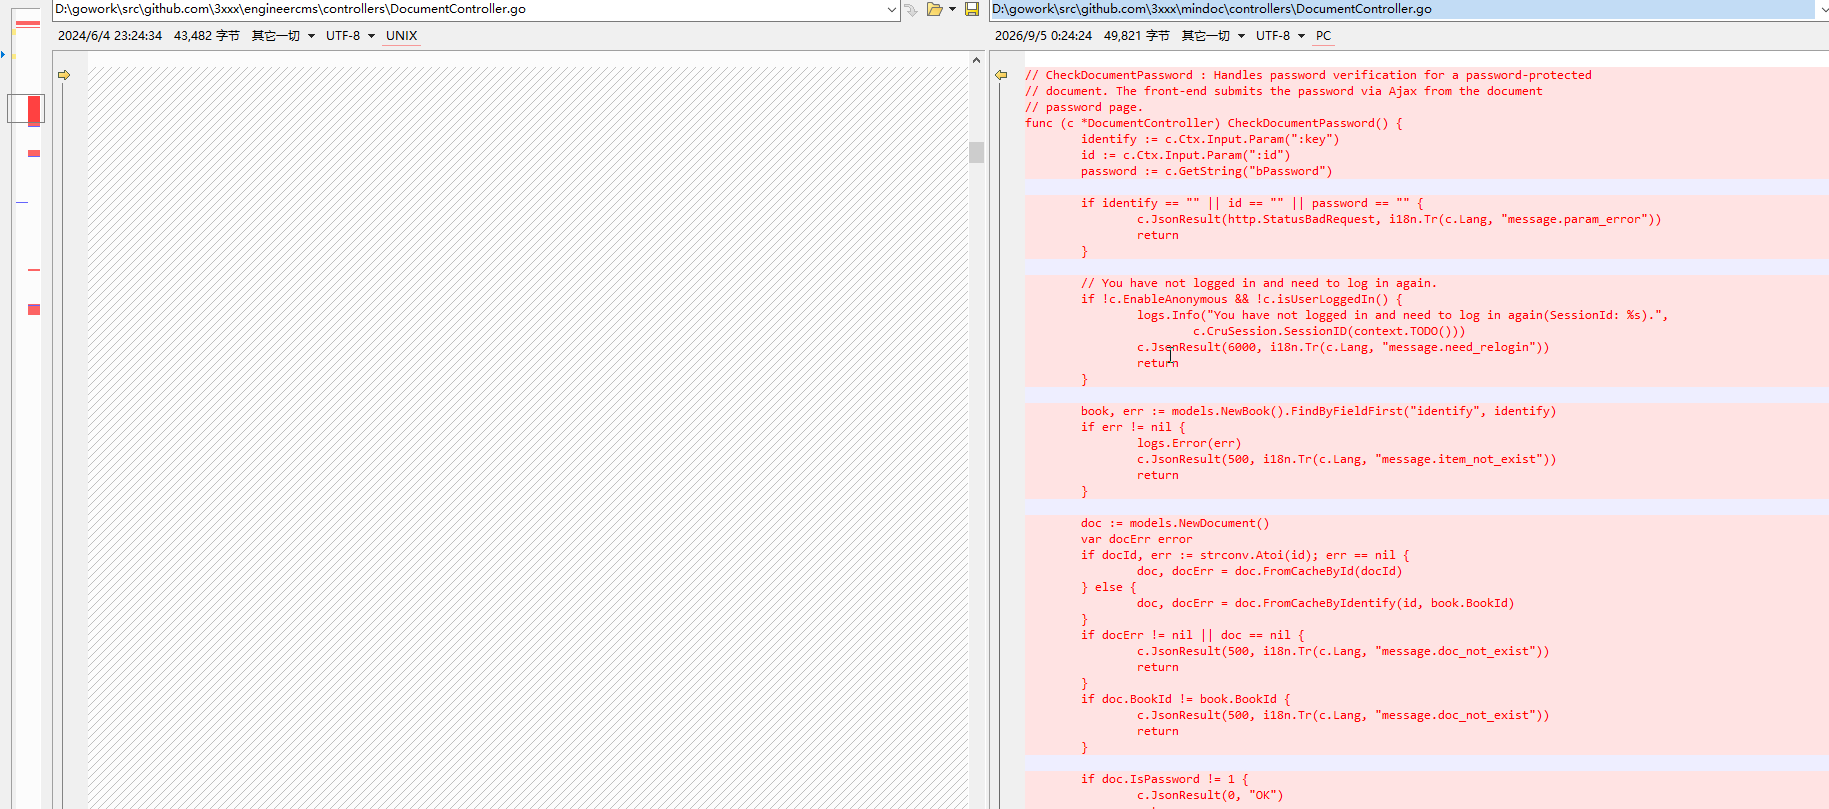This screenshot has width=1829, height=809.
Task: Click the left pane's scrollbar up arrow
Action: (x=976, y=60)
